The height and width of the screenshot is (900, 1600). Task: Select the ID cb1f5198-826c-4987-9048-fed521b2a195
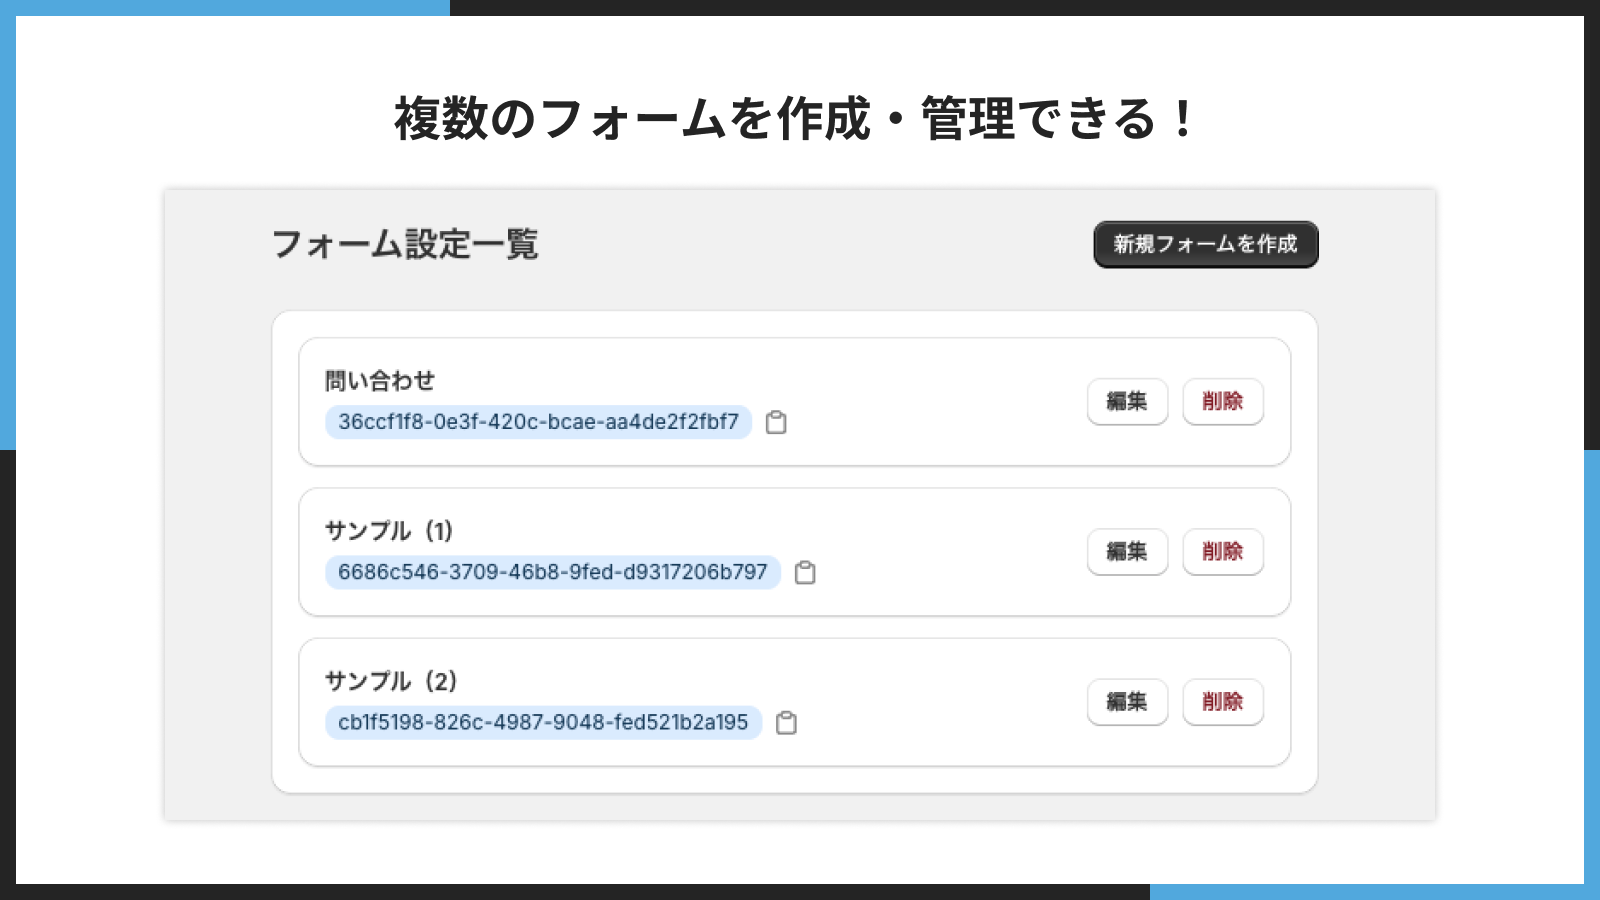pyautogui.click(x=543, y=722)
